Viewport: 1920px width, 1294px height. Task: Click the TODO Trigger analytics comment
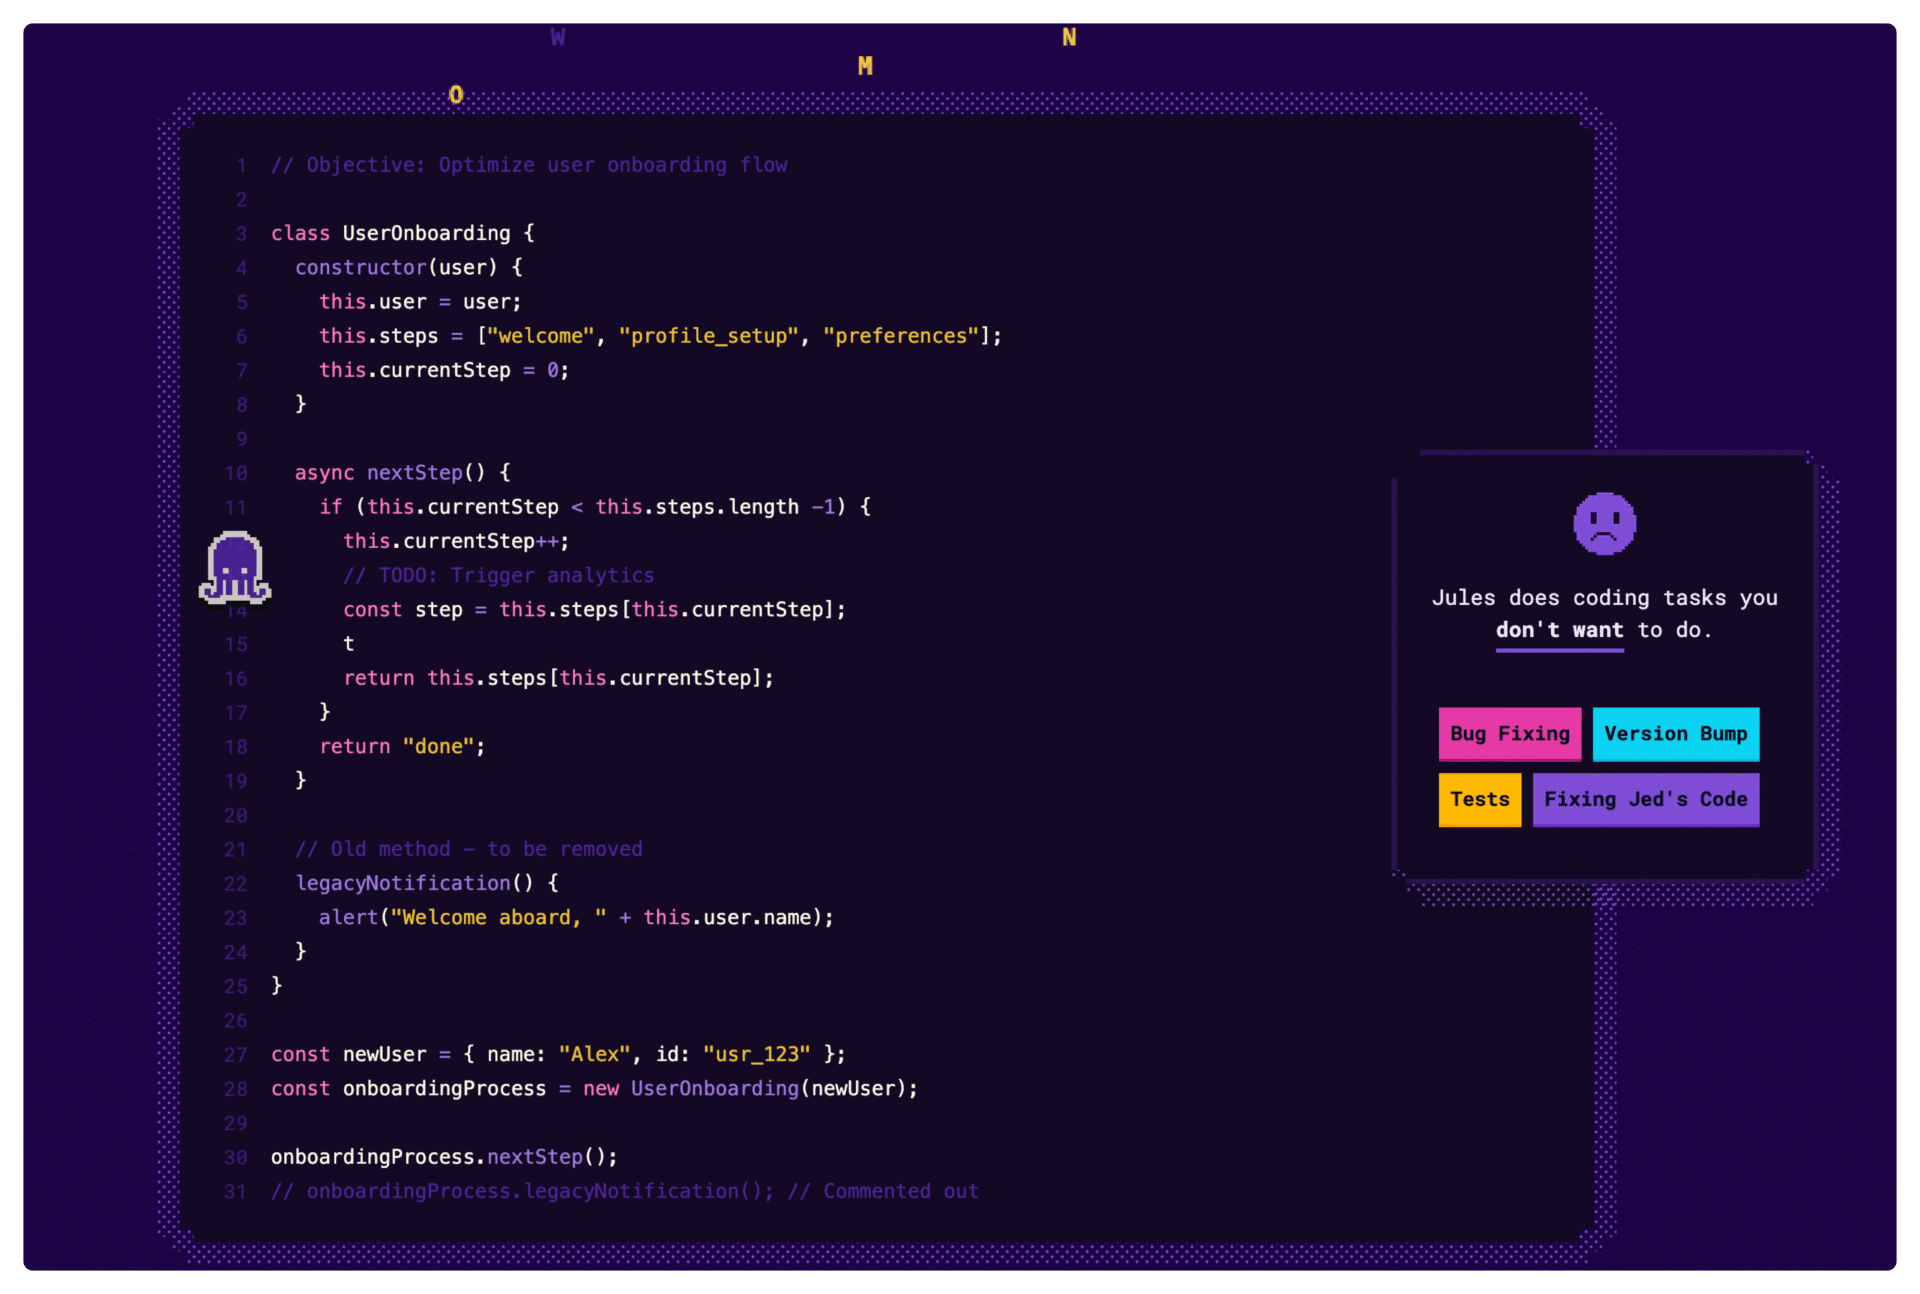point(498,575)
